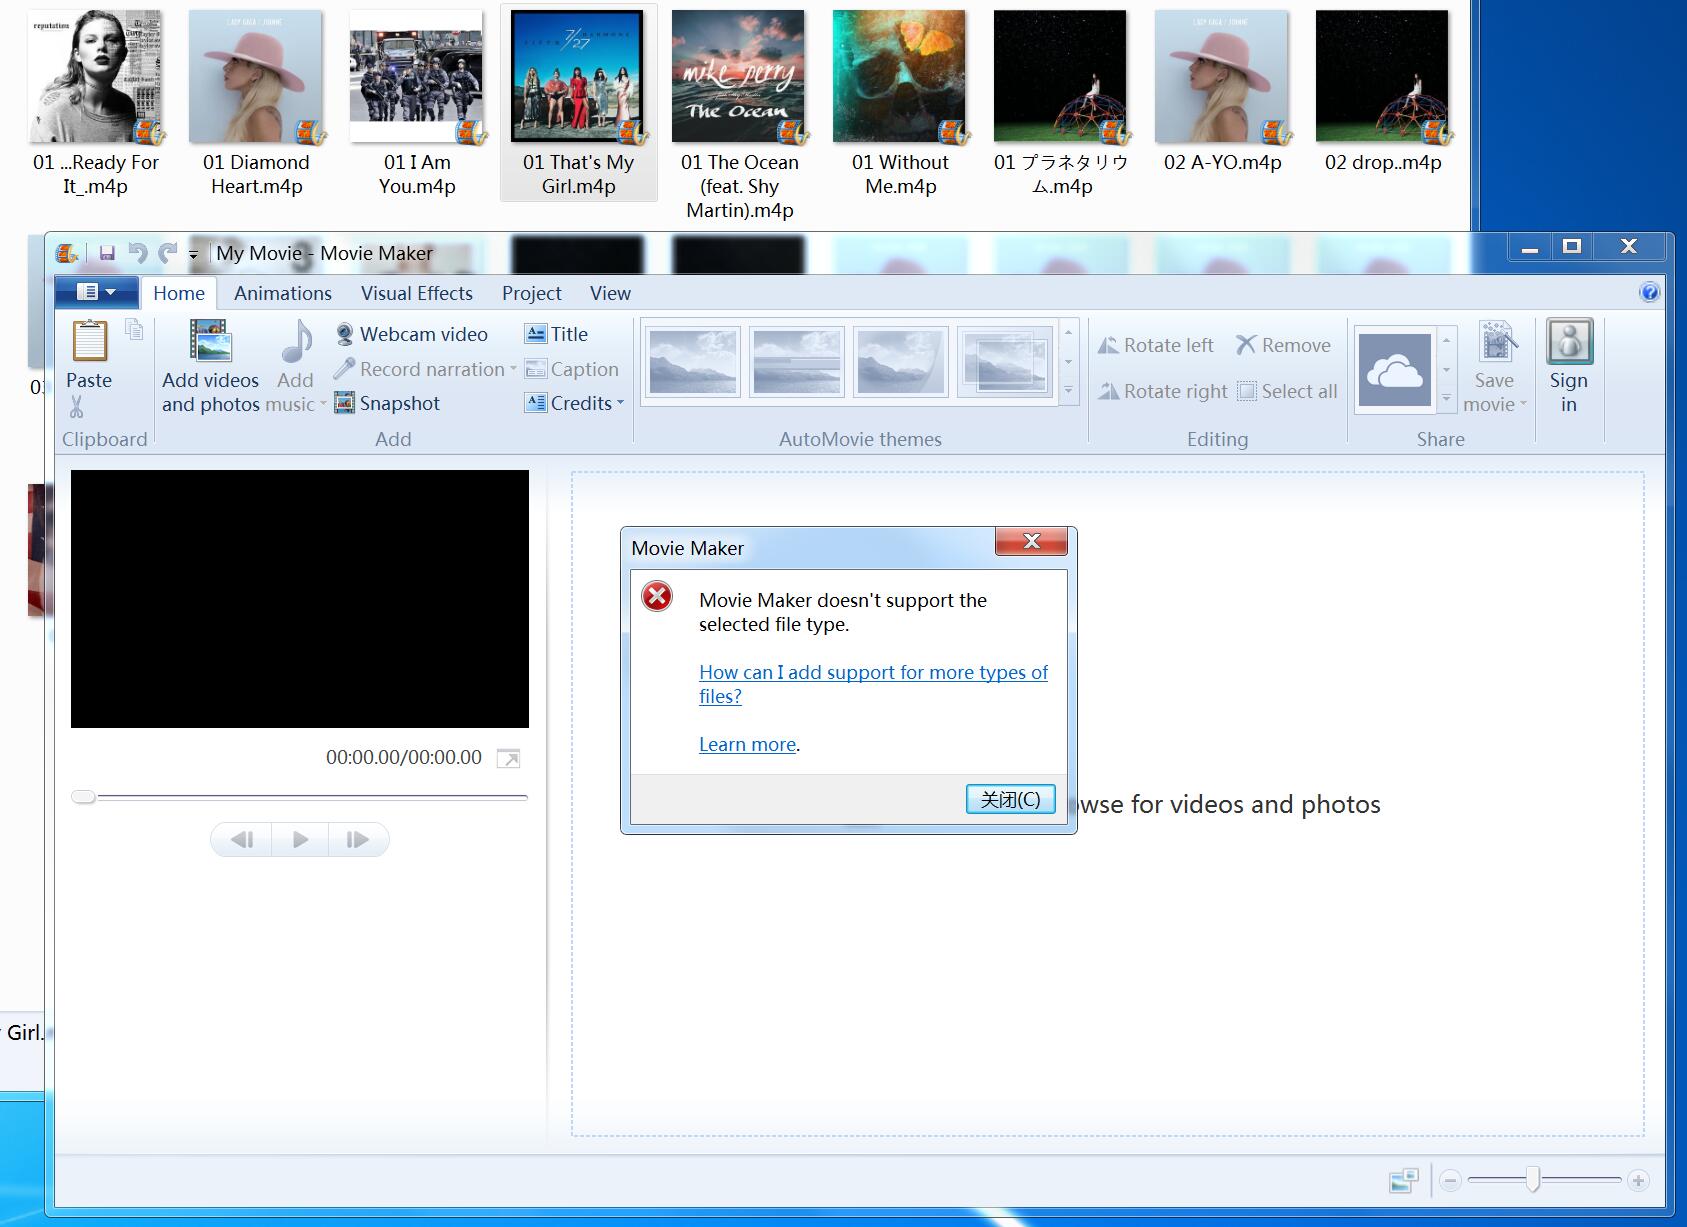Click the Previous frame button
This screenshot has height=1227, width=1687.
pyautogui.click(x=242, y=840)
